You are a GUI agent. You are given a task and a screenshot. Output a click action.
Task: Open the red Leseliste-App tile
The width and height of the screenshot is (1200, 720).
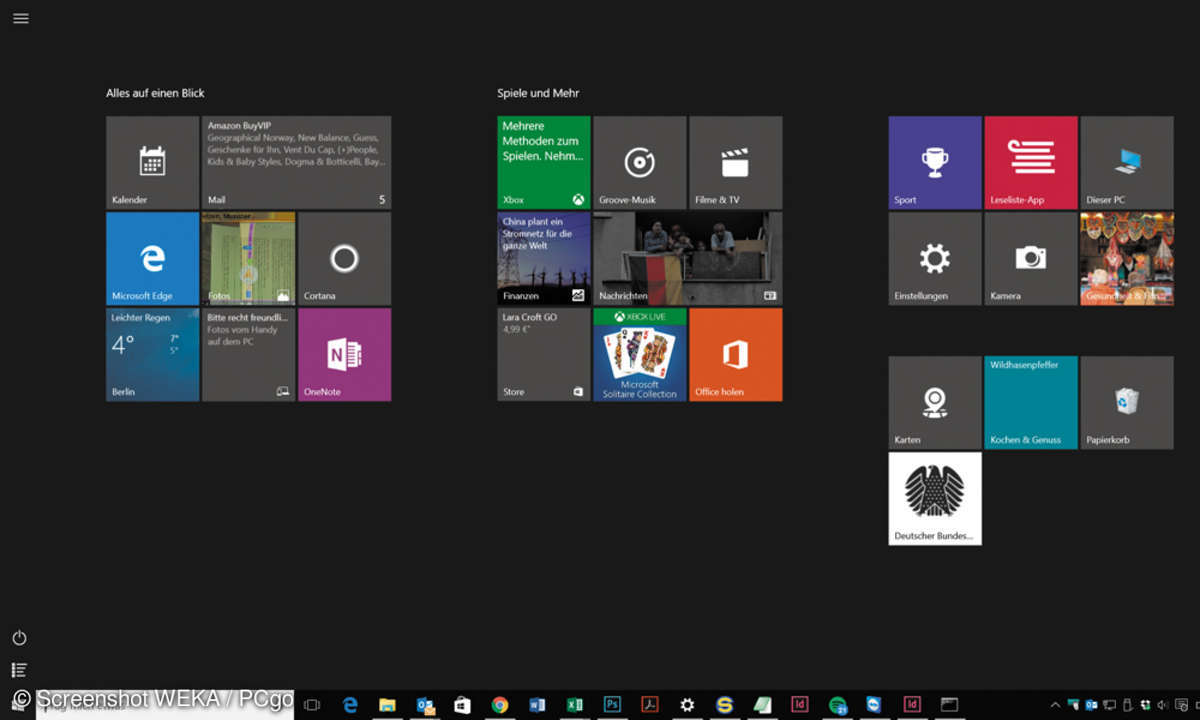point(1031,162)
